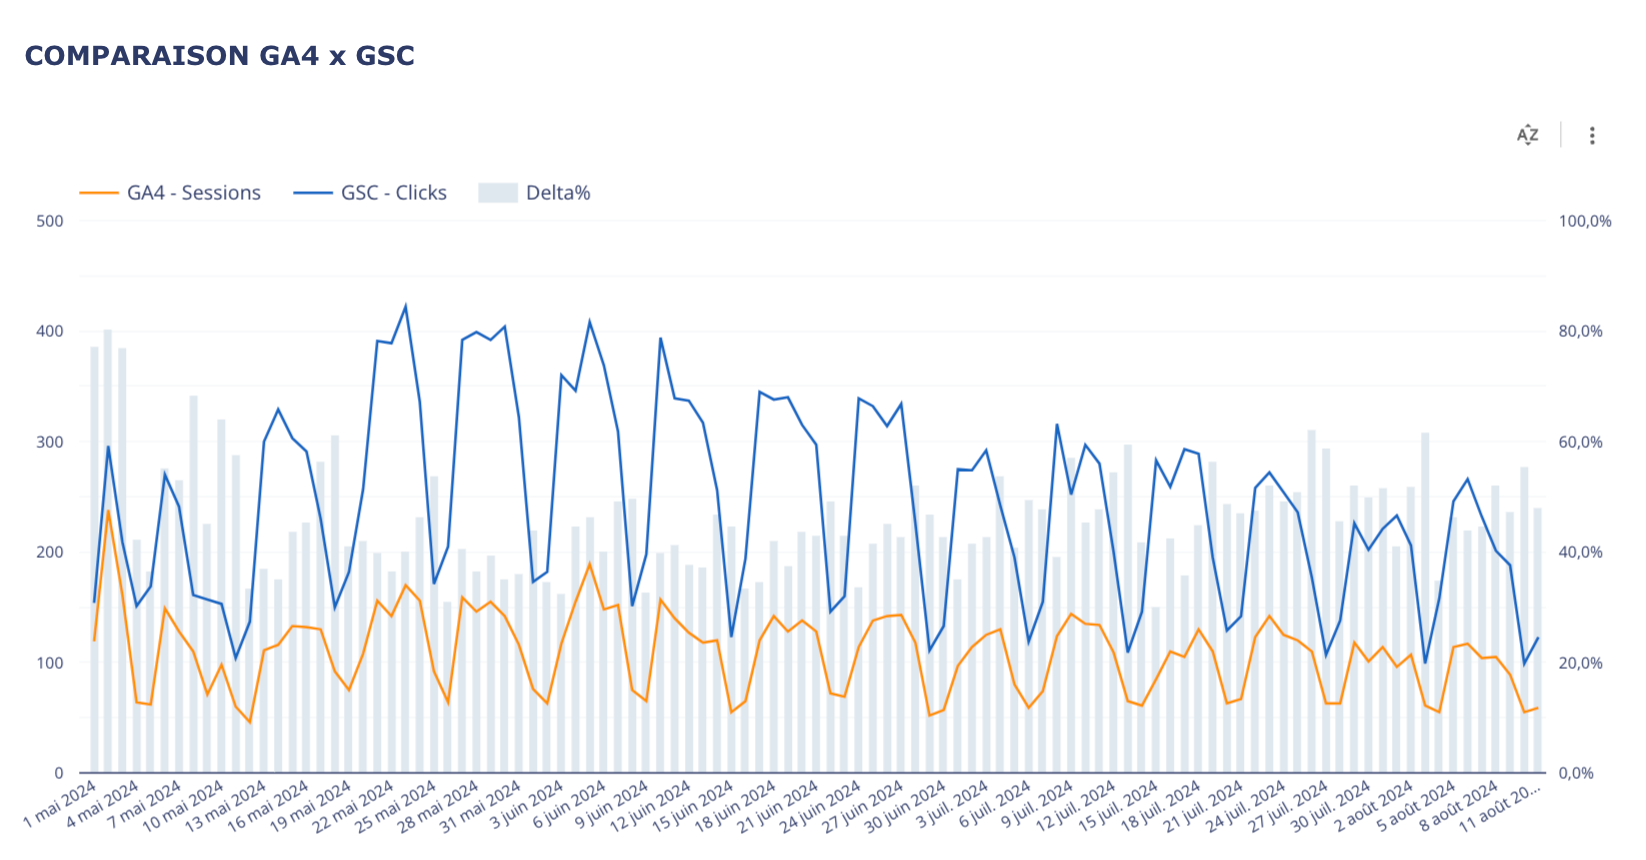Click the 40,0% right axis label
The height and width of the screenshot is (860, 1646).
tap(1581, 552)
